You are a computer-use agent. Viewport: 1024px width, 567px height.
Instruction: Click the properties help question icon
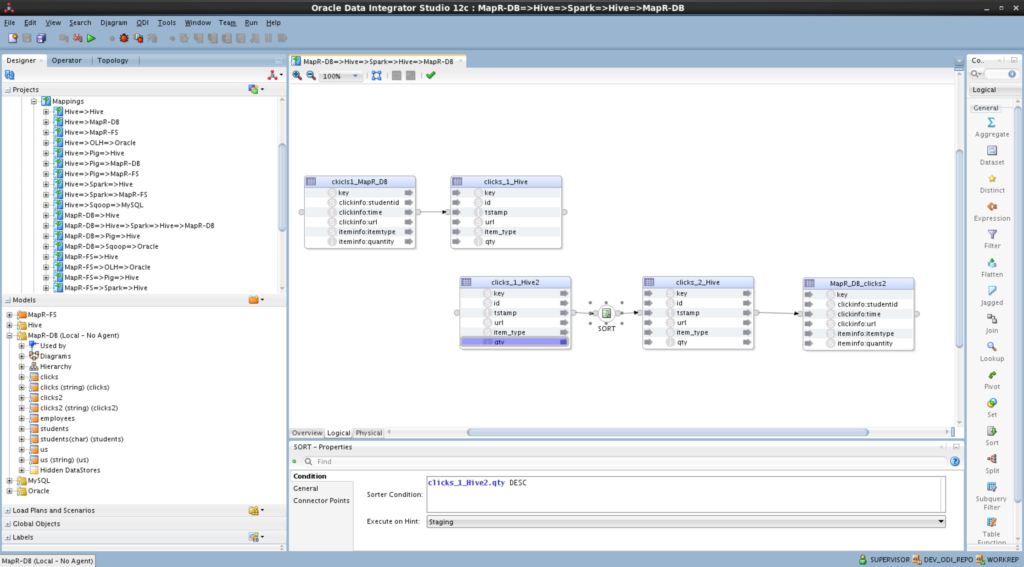pyautogui.click(x=955, y=461)
